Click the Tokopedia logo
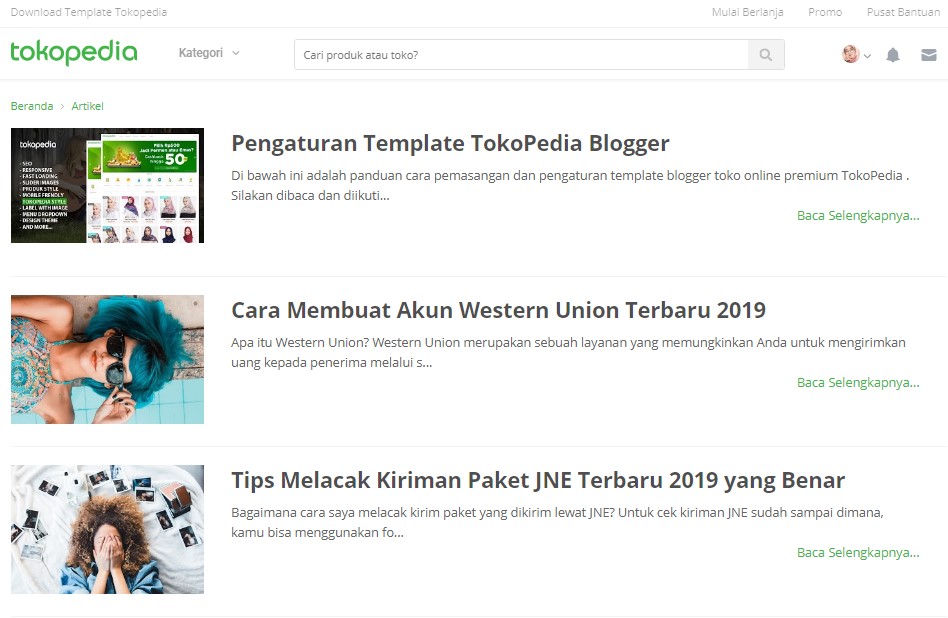Screen dimensions: 948x618 pyautogui.click(x=73, y=51)
